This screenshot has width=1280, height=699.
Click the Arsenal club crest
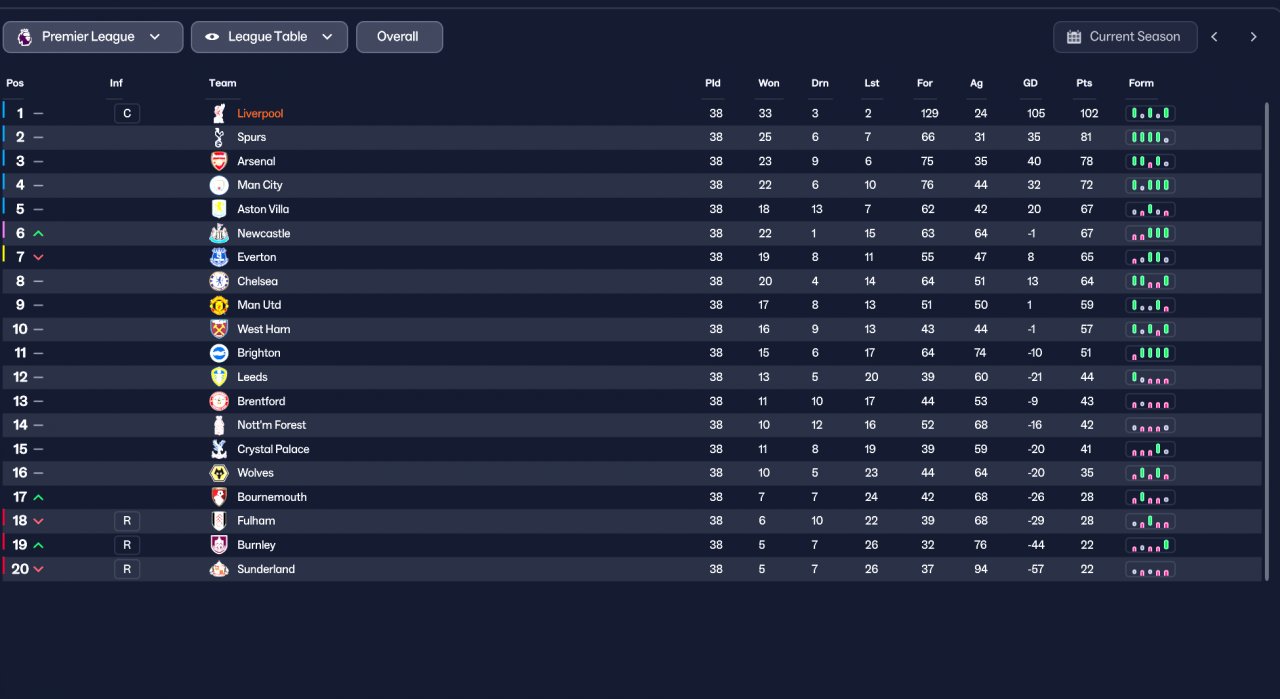219,161
